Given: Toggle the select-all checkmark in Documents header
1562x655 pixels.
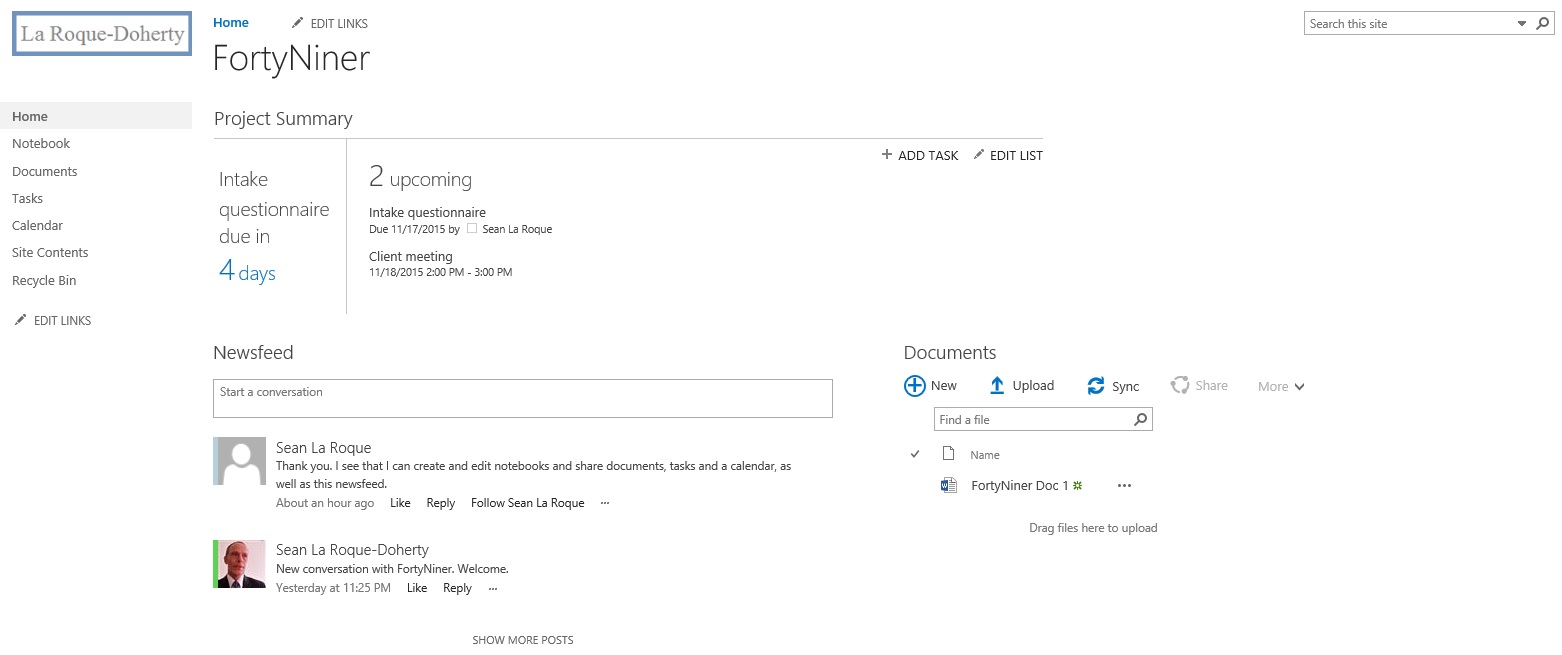Looking at the screenshot, I should point(914,454).
